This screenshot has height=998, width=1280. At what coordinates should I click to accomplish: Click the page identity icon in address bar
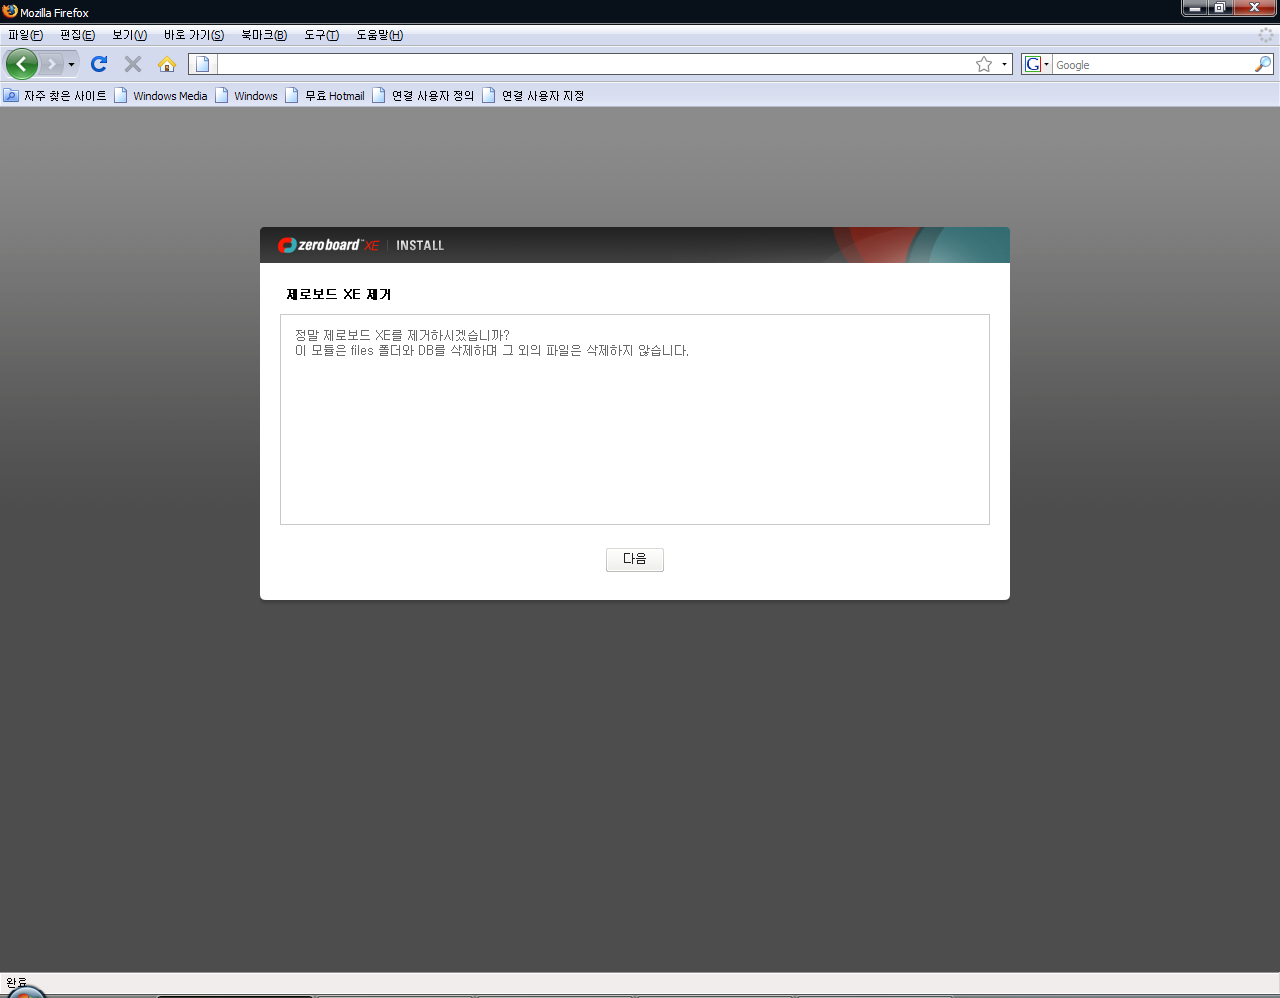click(x=203, y=64)
